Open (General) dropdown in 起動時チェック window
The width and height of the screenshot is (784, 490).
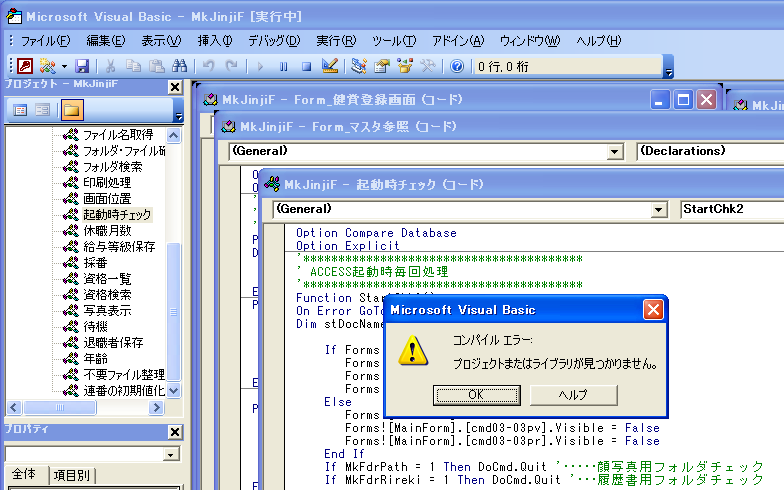click(x=659, y=210)
